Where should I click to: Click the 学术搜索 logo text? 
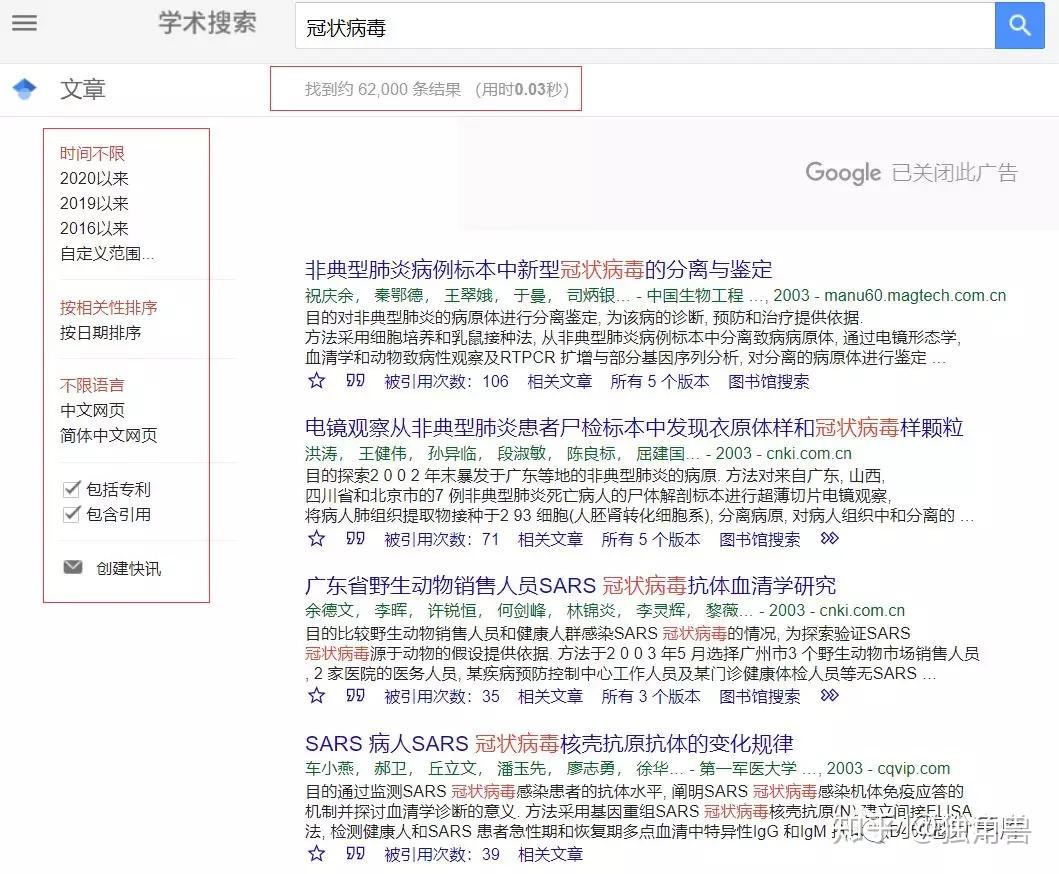pyautogui.click(x=207, y=23)
